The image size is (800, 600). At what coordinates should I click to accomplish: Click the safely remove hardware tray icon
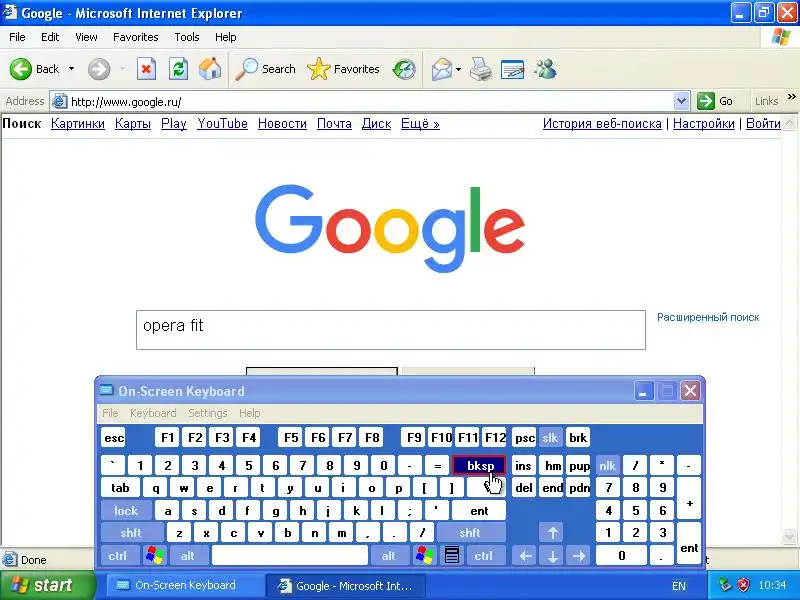[725, 585]
